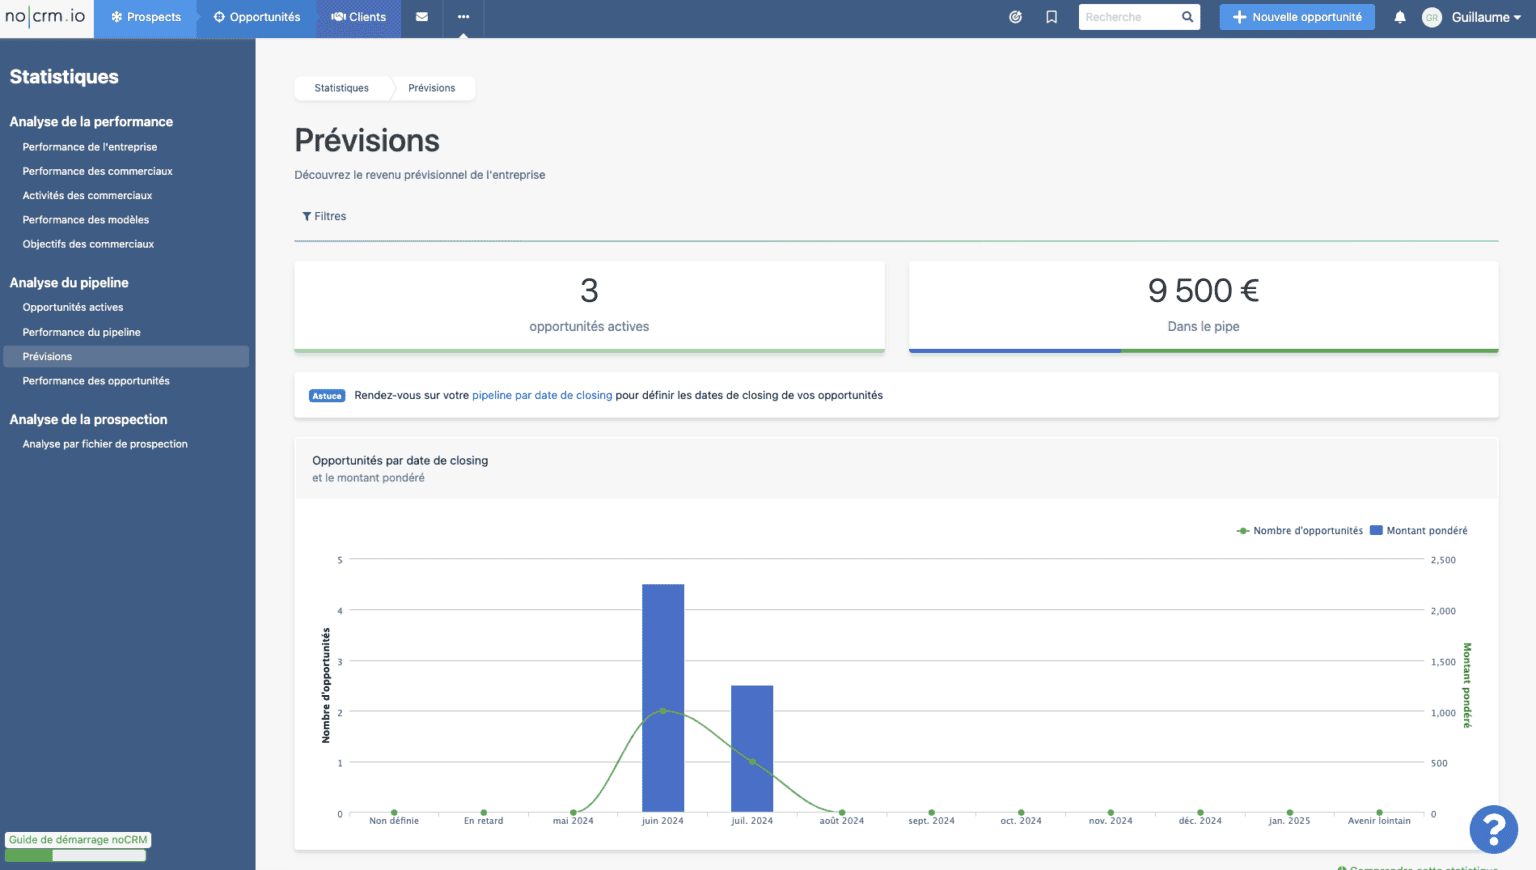Open Performance des opportunités
Viewport: 1536px width, 870px height.
(96, 381)
